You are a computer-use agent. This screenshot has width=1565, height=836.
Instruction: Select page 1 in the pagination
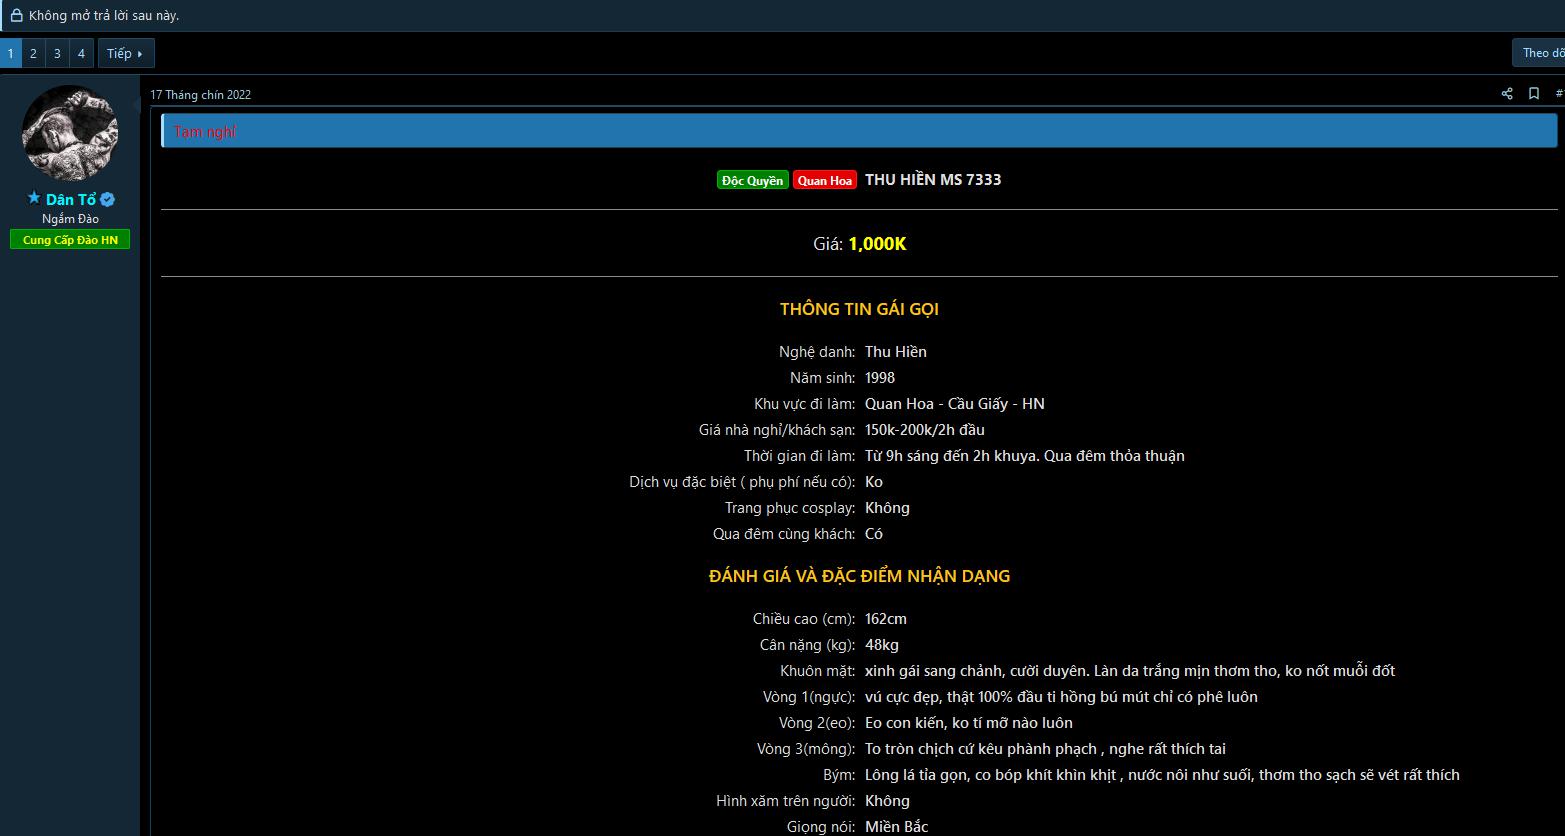(10, 53)
